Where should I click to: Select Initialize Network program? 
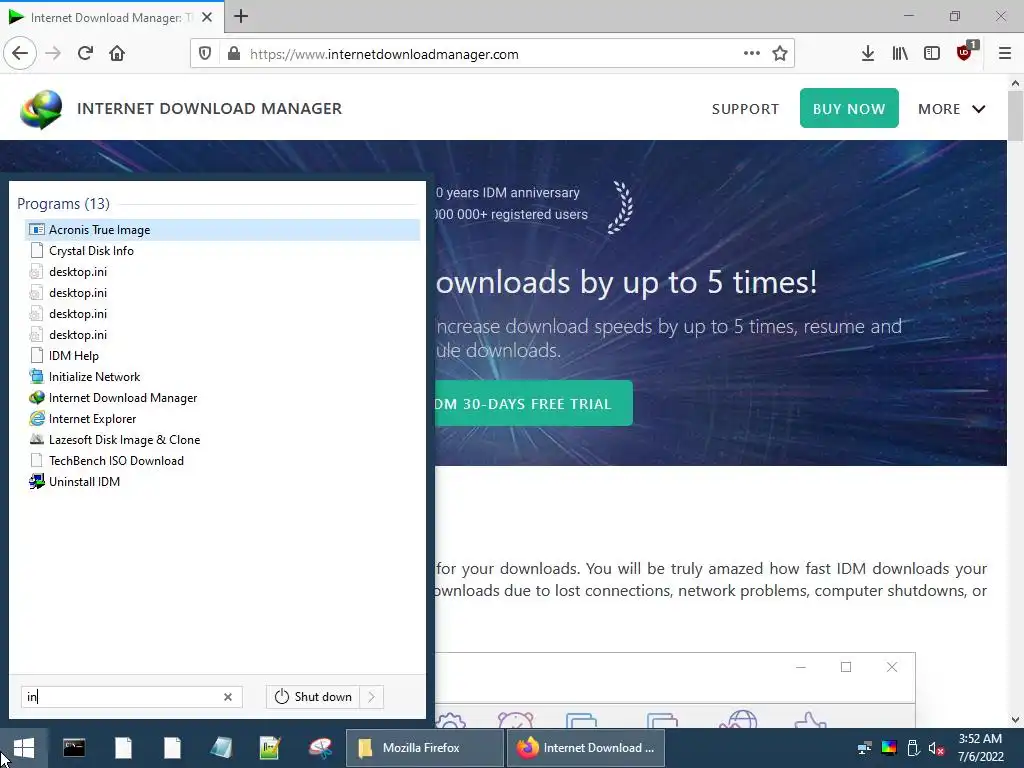click(x=223, y=377)
